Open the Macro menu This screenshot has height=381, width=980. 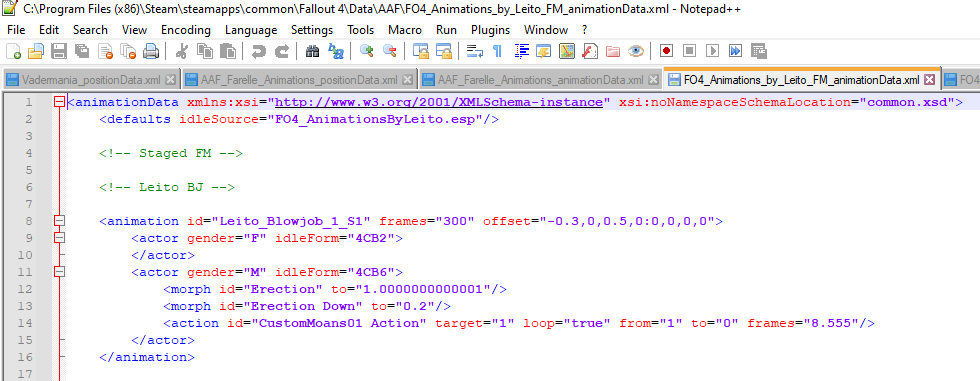coord(405,30)
